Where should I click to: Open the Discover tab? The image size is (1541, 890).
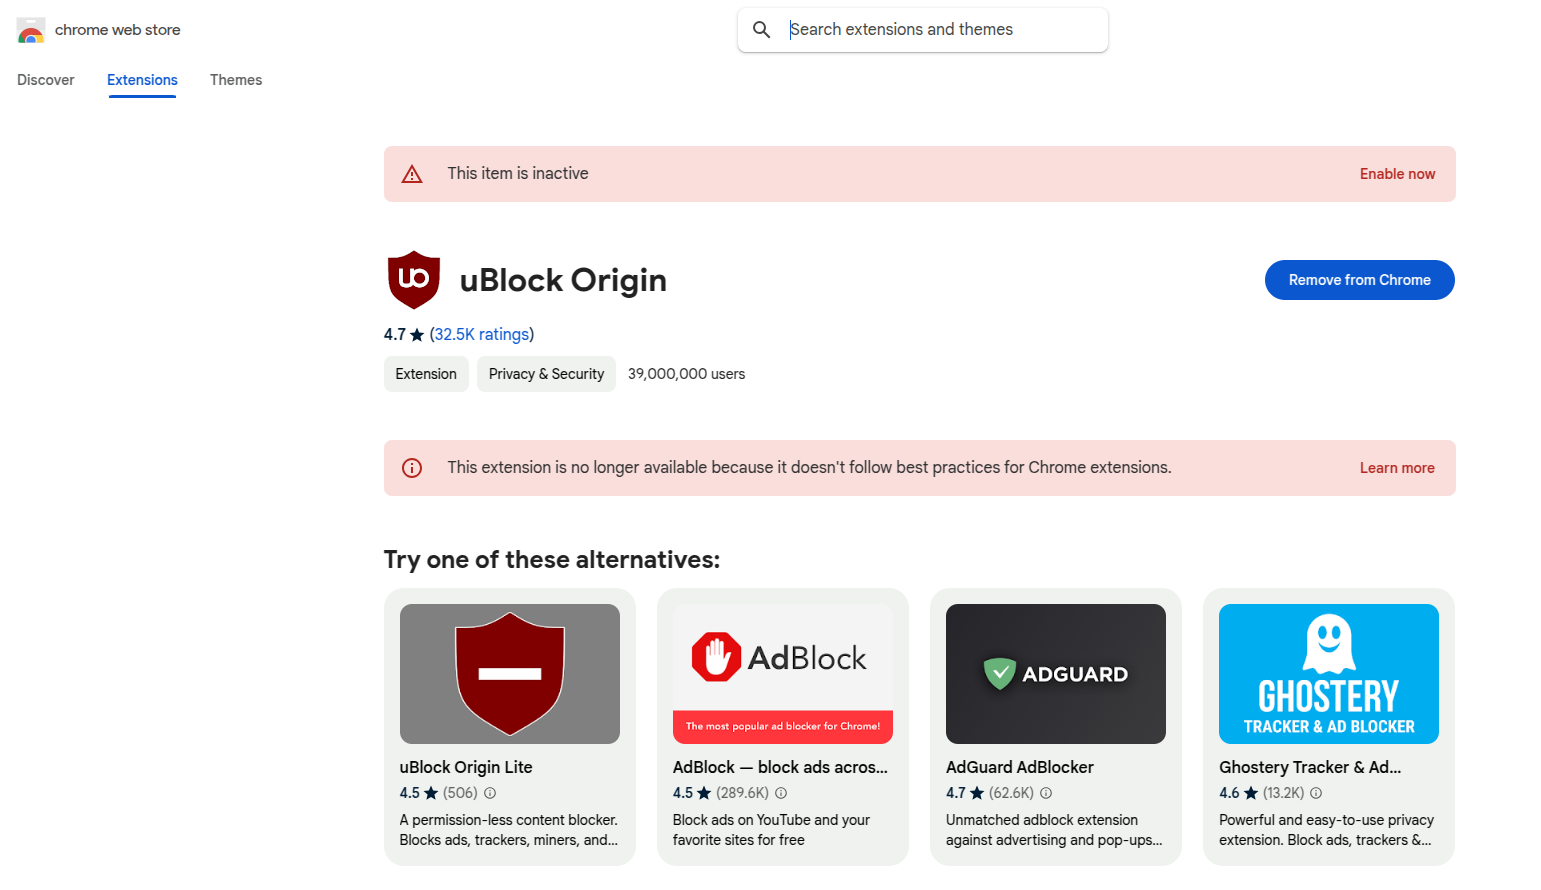click(46, 80)
